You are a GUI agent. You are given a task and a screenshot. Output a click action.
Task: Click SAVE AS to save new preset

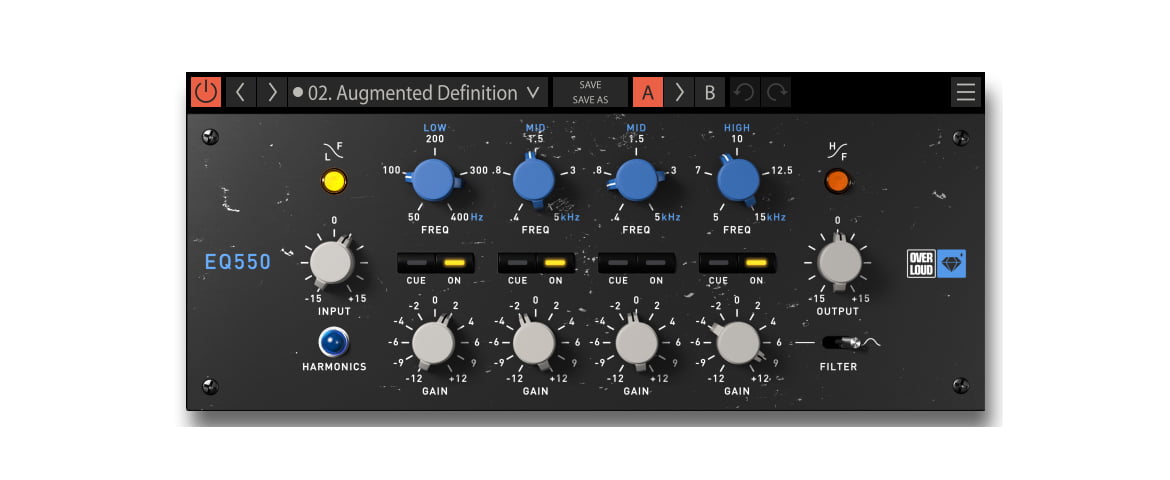point(590,100)
